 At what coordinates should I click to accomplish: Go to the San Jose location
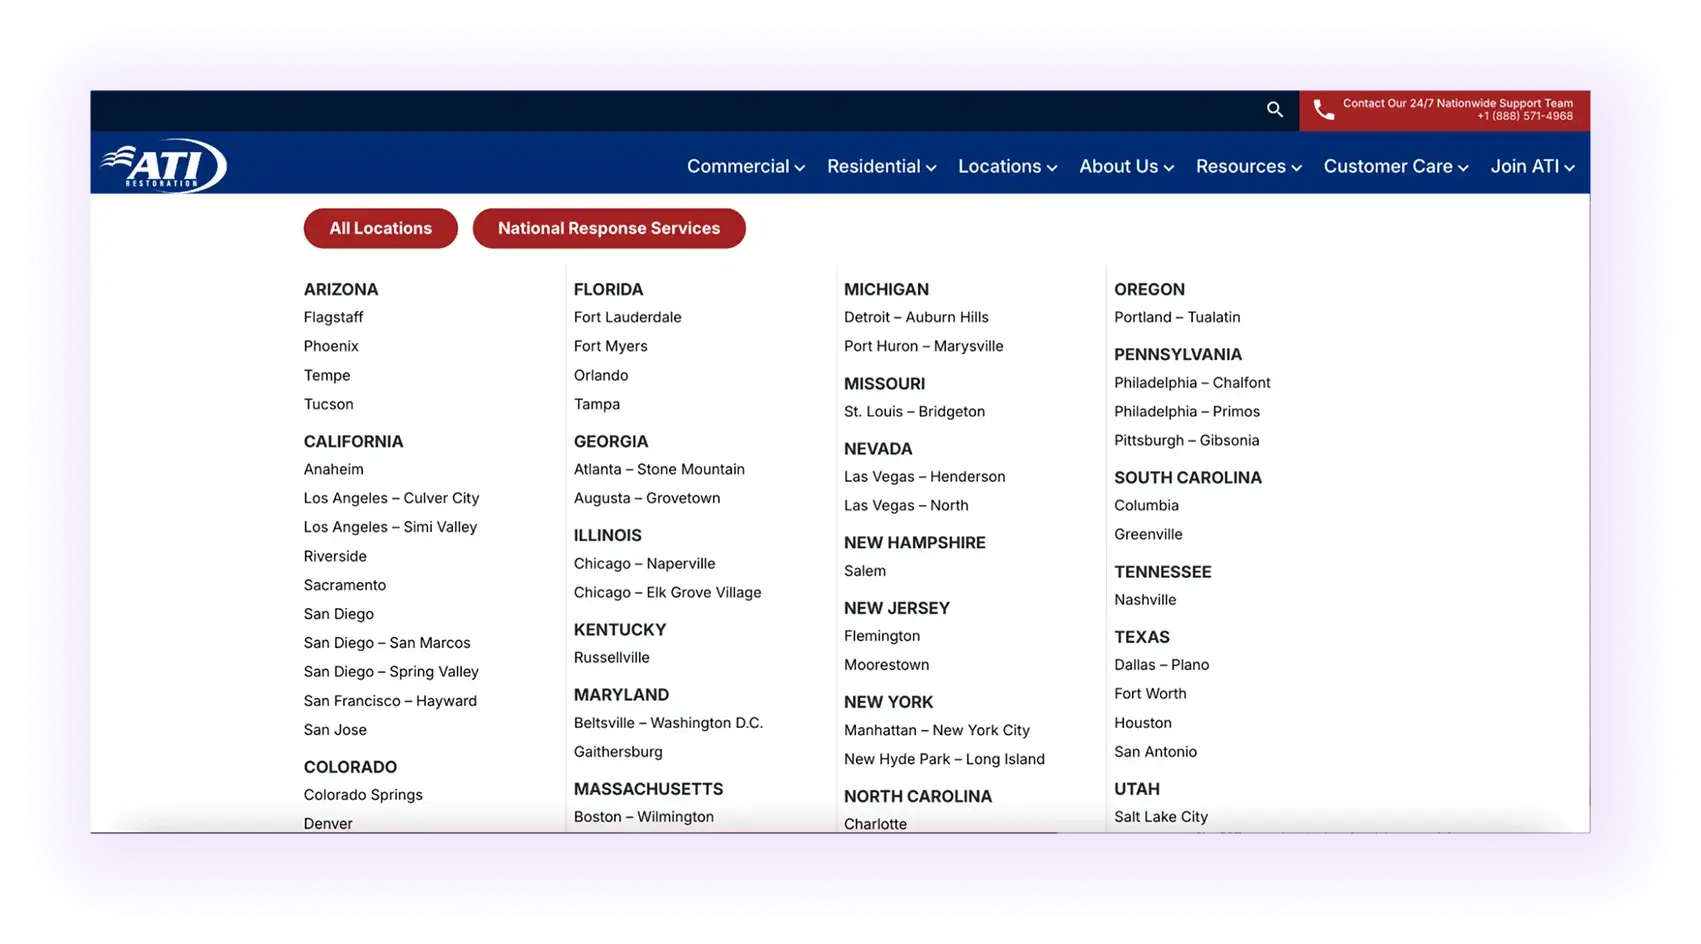pyautogui.click(x=335, y=730)
